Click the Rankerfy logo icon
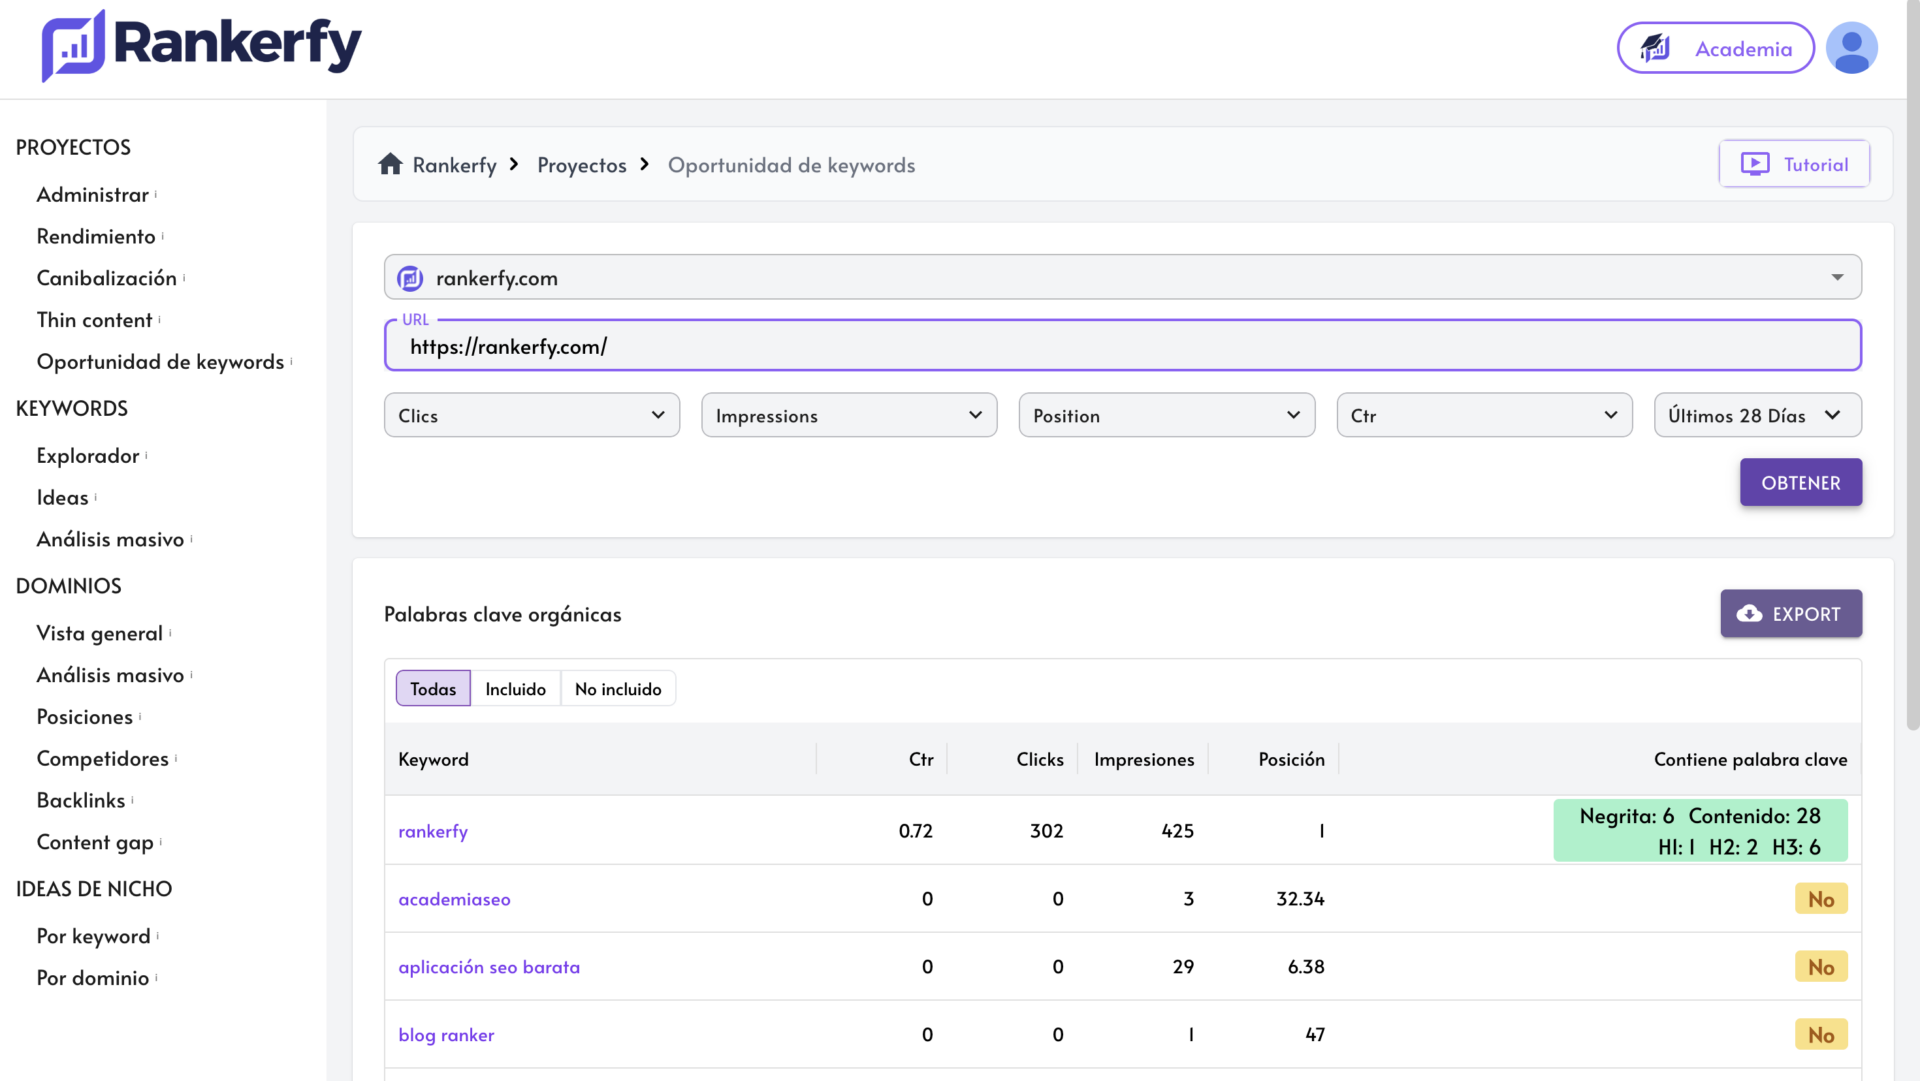The image size is (1920, 1081). (73, 46)
